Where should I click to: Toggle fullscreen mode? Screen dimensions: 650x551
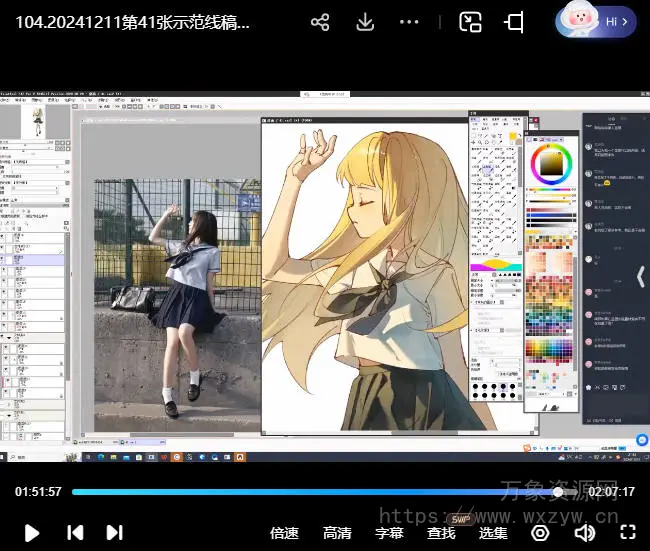coord(627,533)
